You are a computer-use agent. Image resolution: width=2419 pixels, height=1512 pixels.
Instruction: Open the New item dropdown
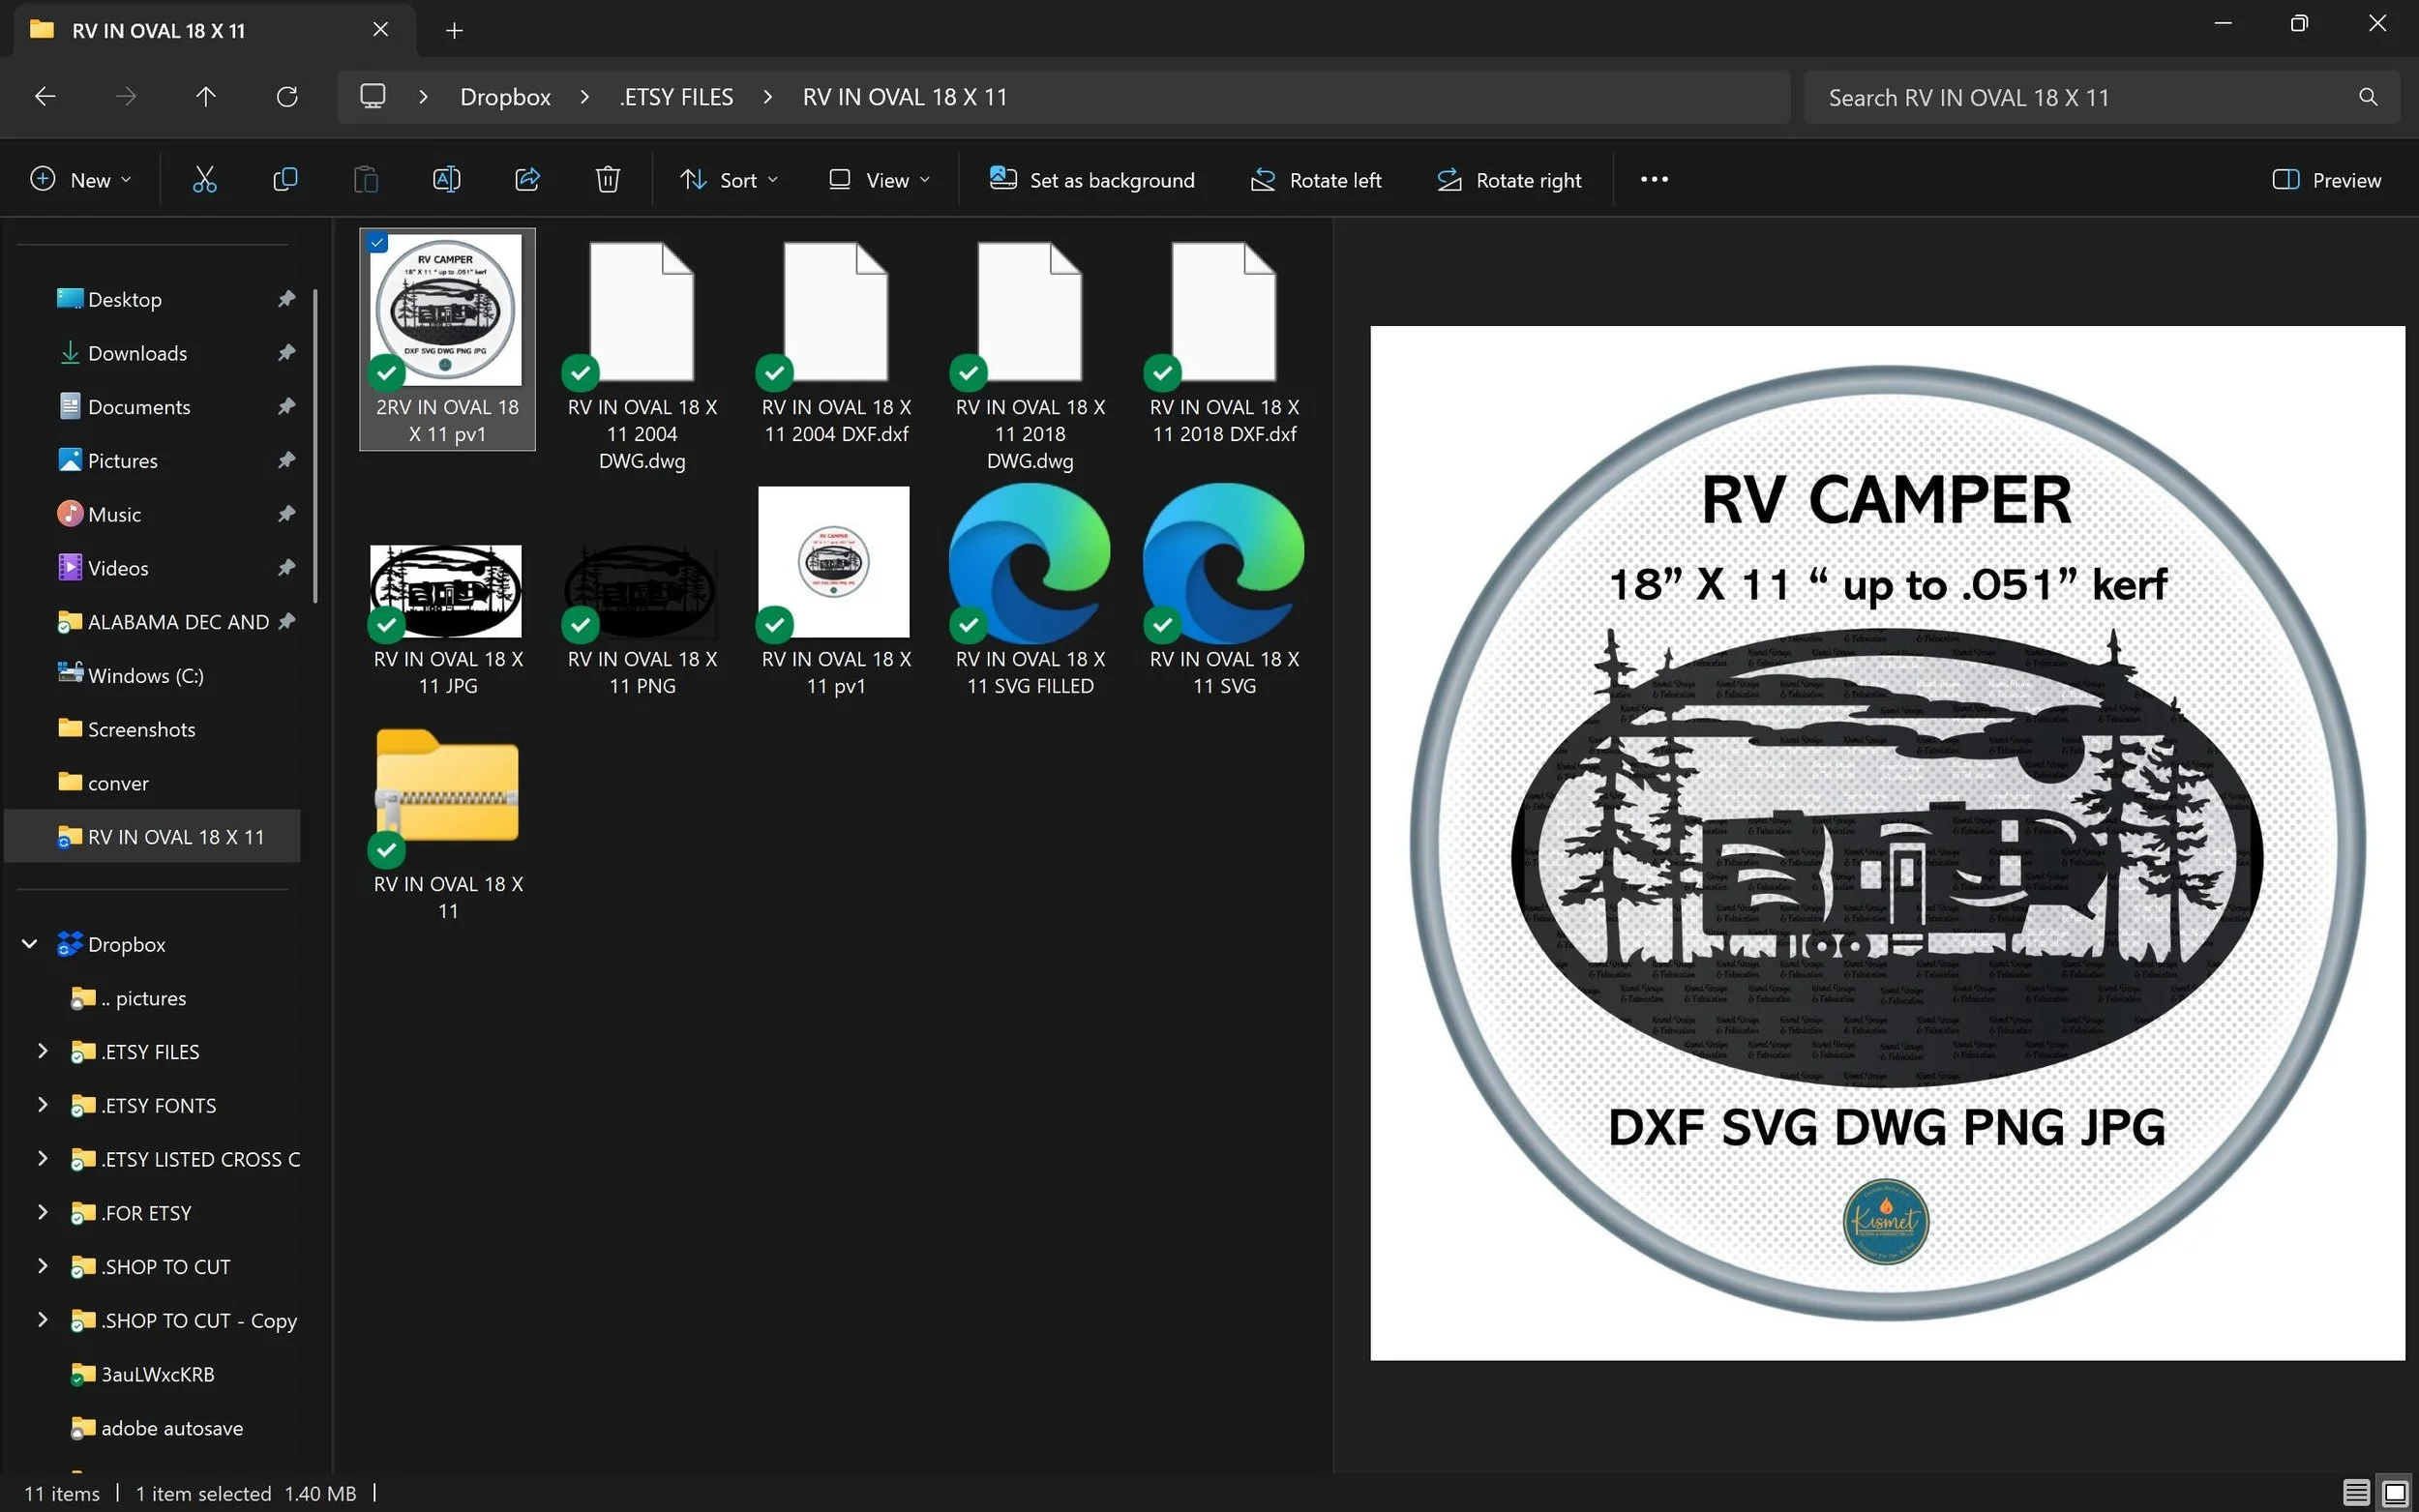(81, 180)
